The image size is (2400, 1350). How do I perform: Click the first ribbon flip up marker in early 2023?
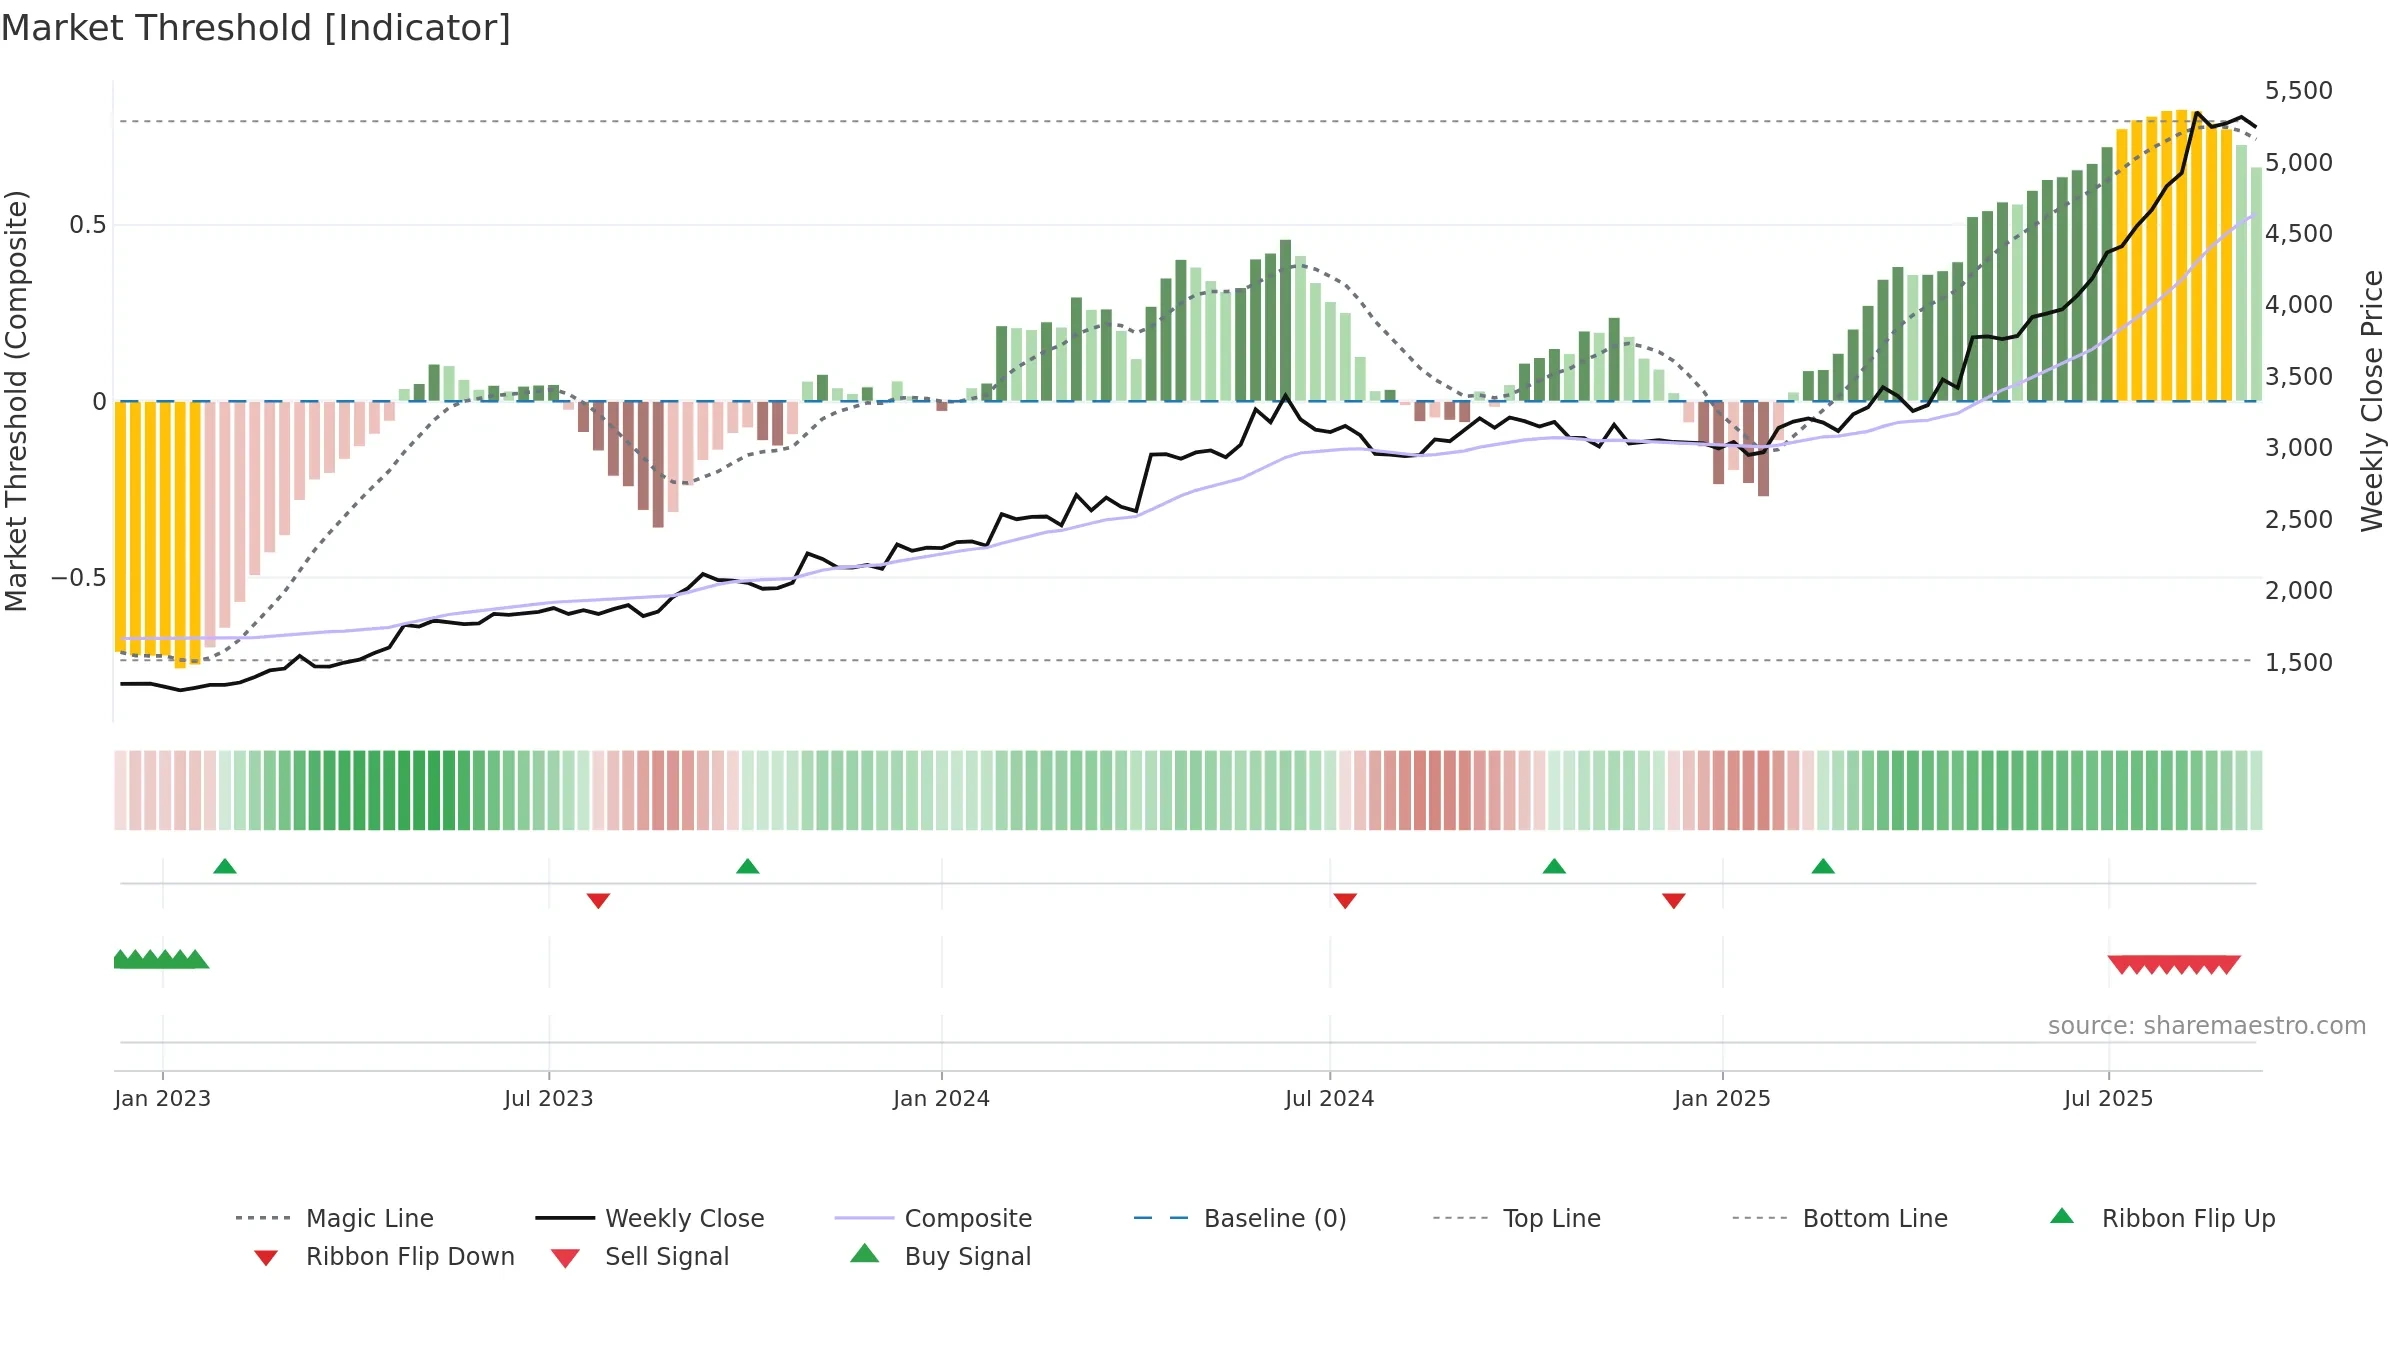point(225,866)
